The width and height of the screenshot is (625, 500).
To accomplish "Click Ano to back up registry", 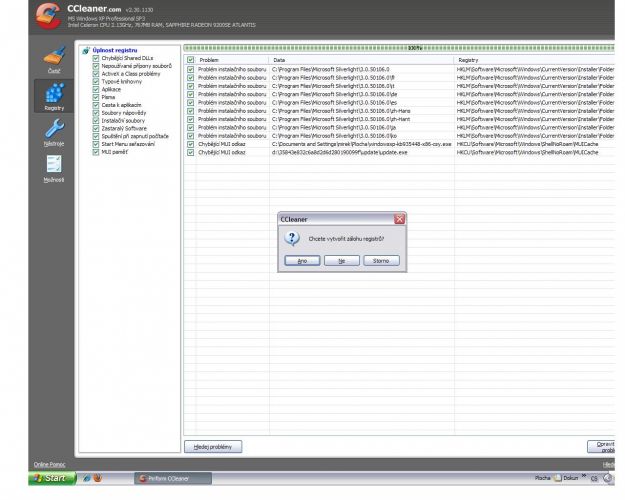I will click(302, 260).
